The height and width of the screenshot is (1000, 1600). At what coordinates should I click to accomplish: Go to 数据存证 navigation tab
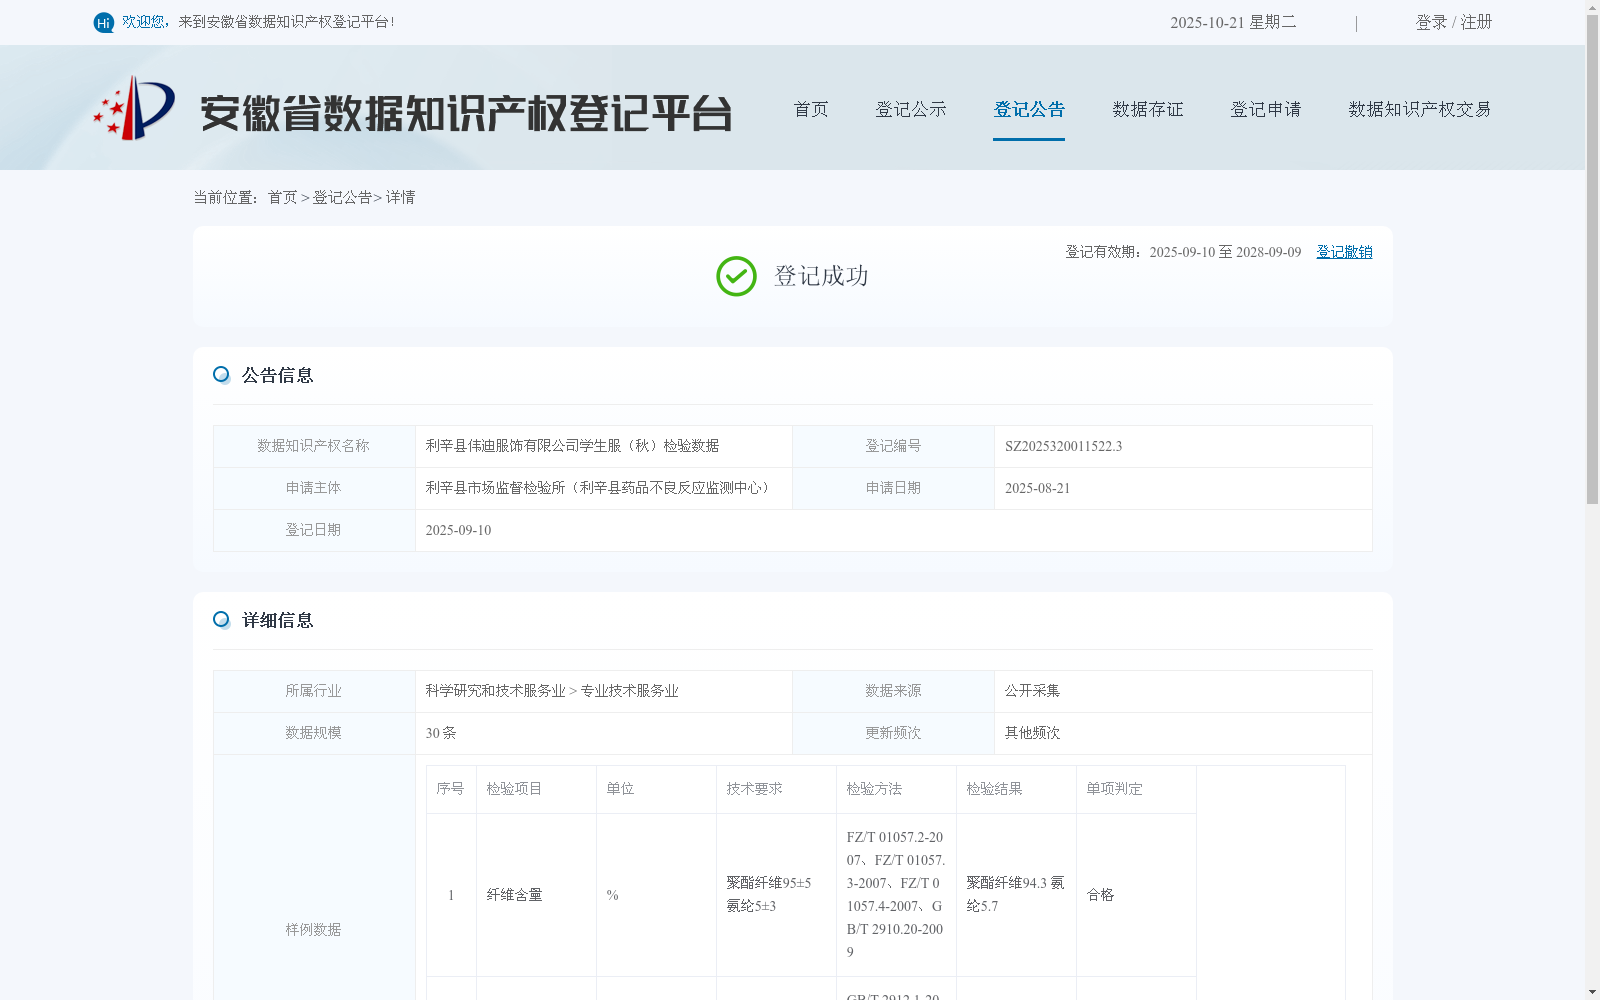(1148, 109)
